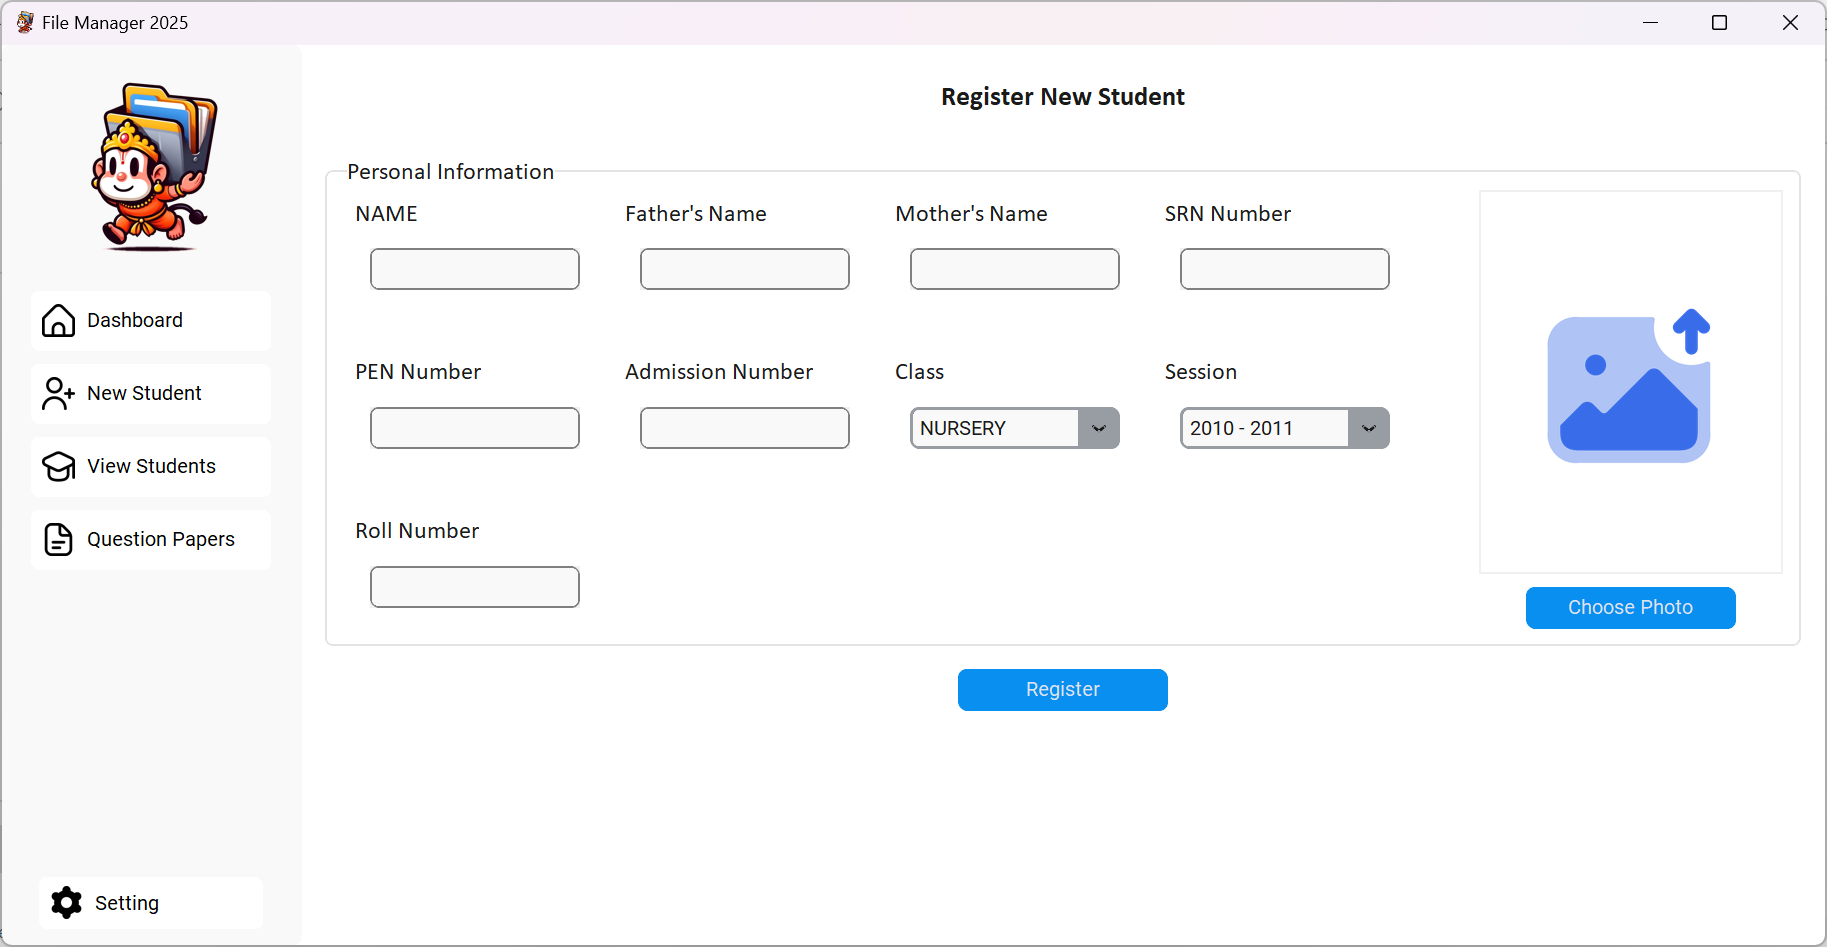Click inside the NAME input field
The height and width of the screenshot is (947, 1827).
click(x=474, y=268)
